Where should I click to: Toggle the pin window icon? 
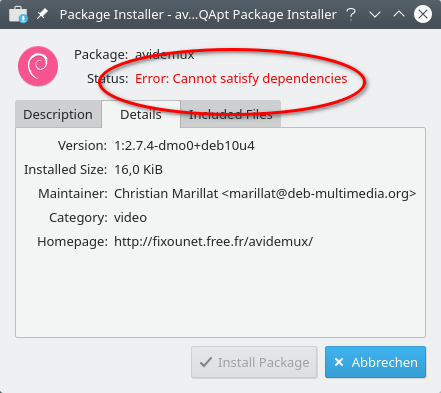[x=42, y=14]
